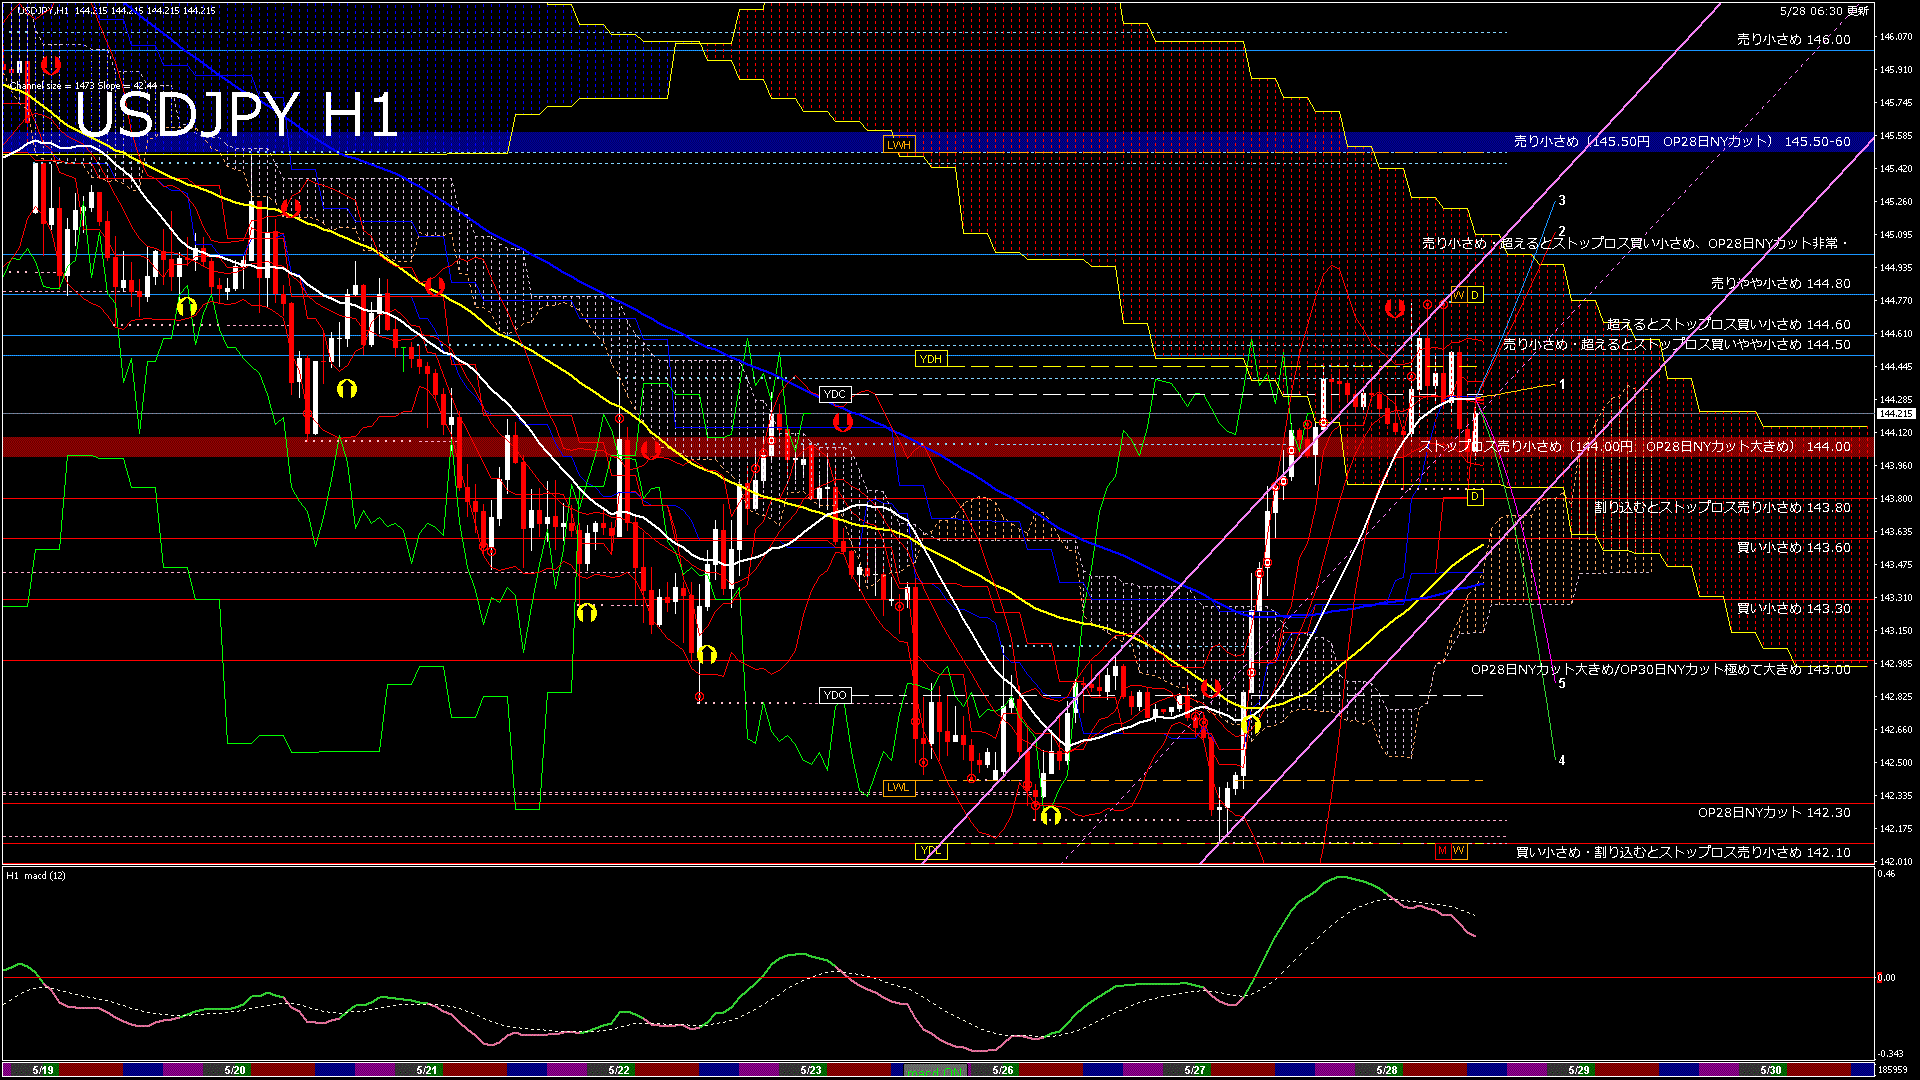Click wave projection label 4
Viewport: 1920px width, 1080px height.
[1562, 761]
